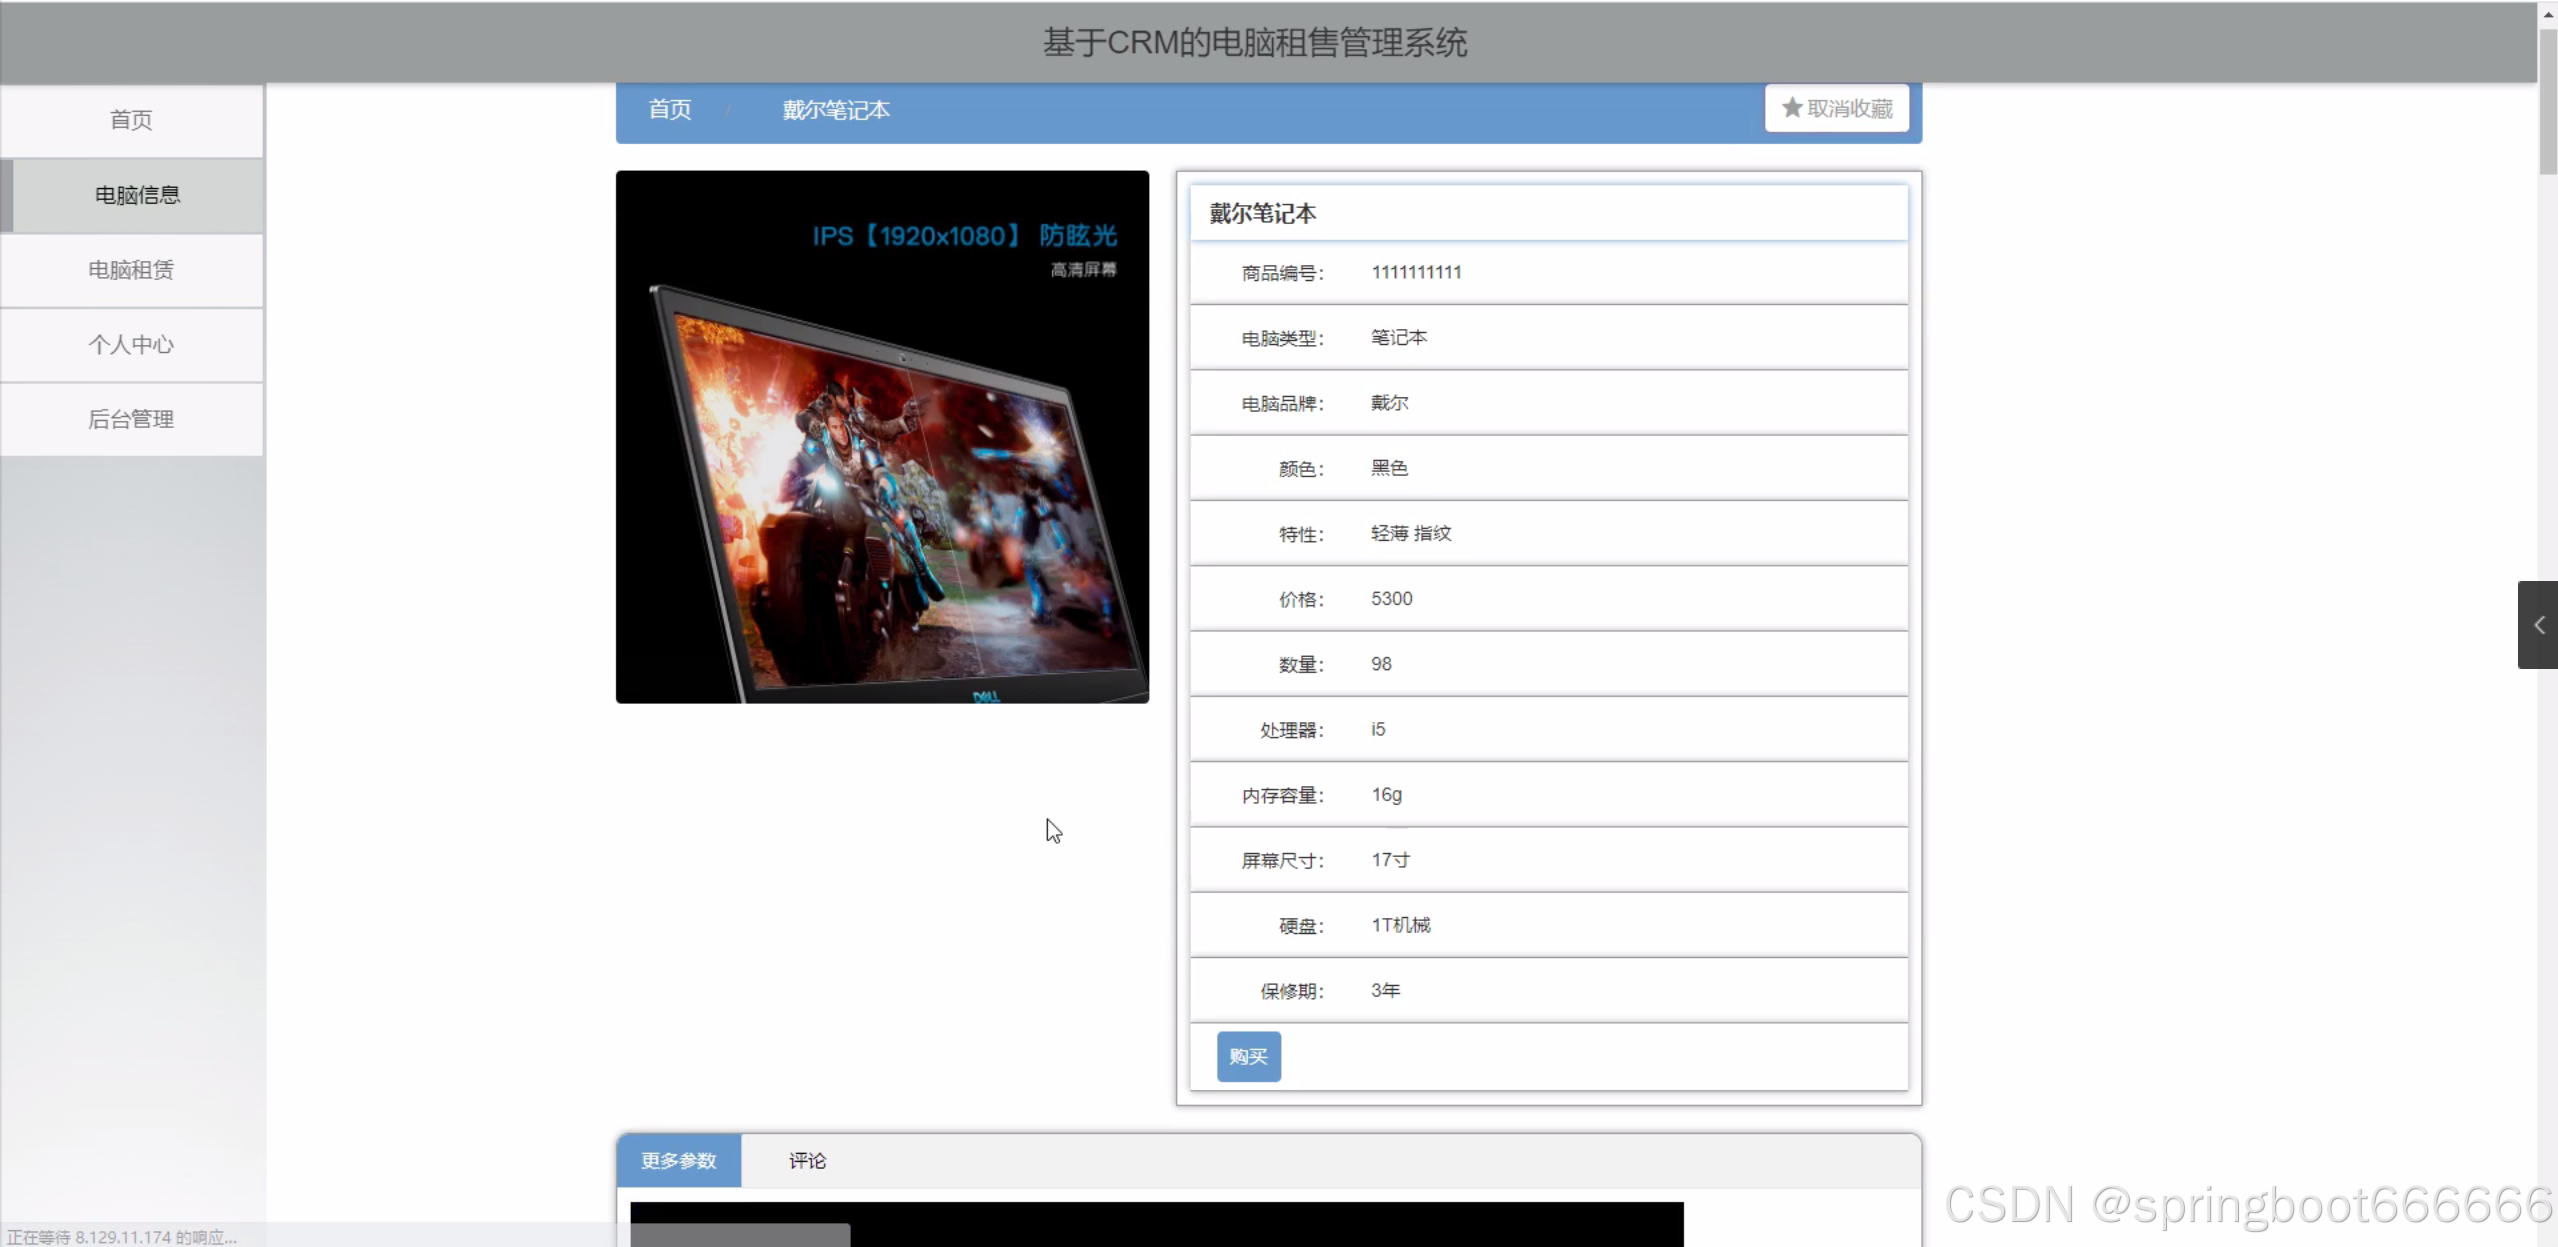The width and height of the screenshot is (2558, 1247).
Task: Click the Dell laptop product image
Action: pos(882,437)
